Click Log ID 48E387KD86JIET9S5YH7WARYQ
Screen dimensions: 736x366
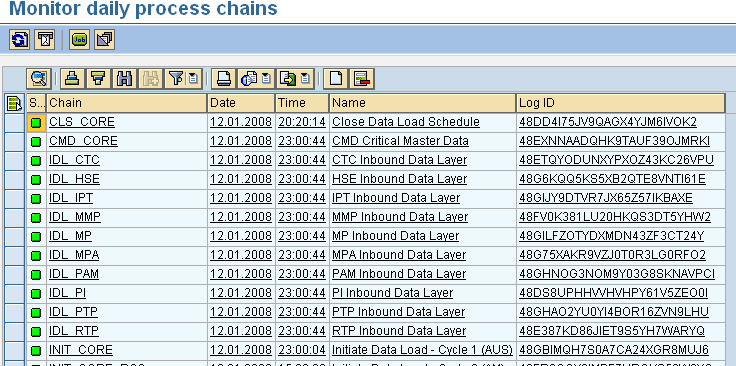(612, 331)
